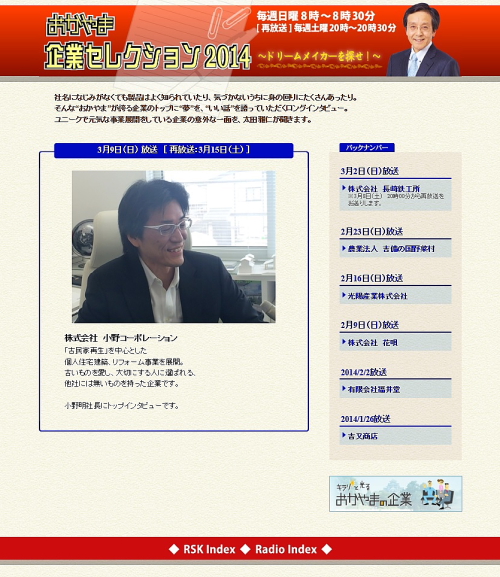Open the 吉又商店 back number link
Viewport: 500px width, 577px height.
(363, 436)
